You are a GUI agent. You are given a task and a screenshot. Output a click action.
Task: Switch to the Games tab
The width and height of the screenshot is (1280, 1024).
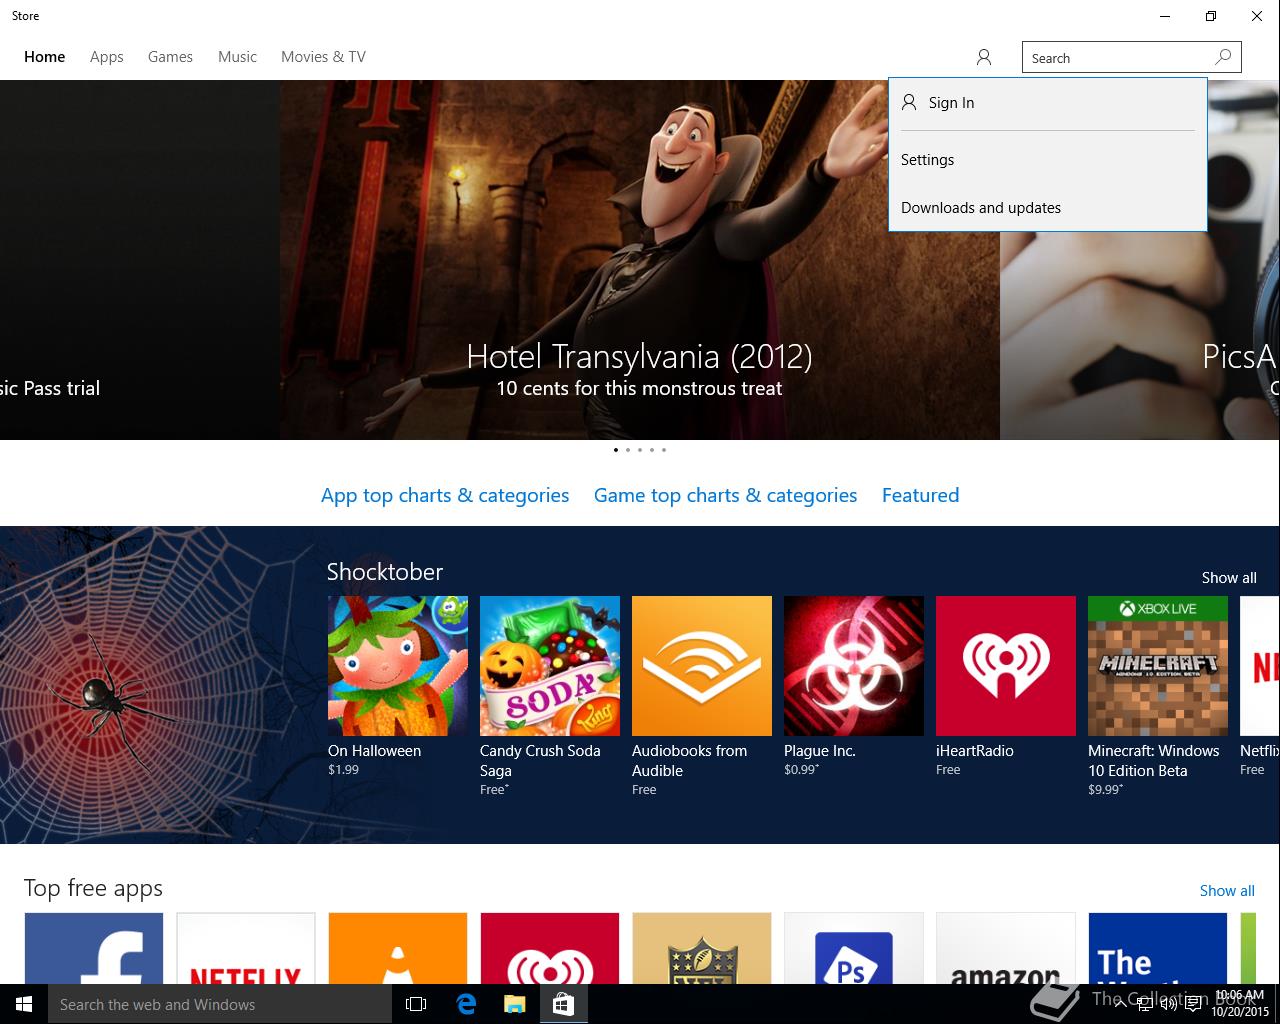[x=170, y=57]
